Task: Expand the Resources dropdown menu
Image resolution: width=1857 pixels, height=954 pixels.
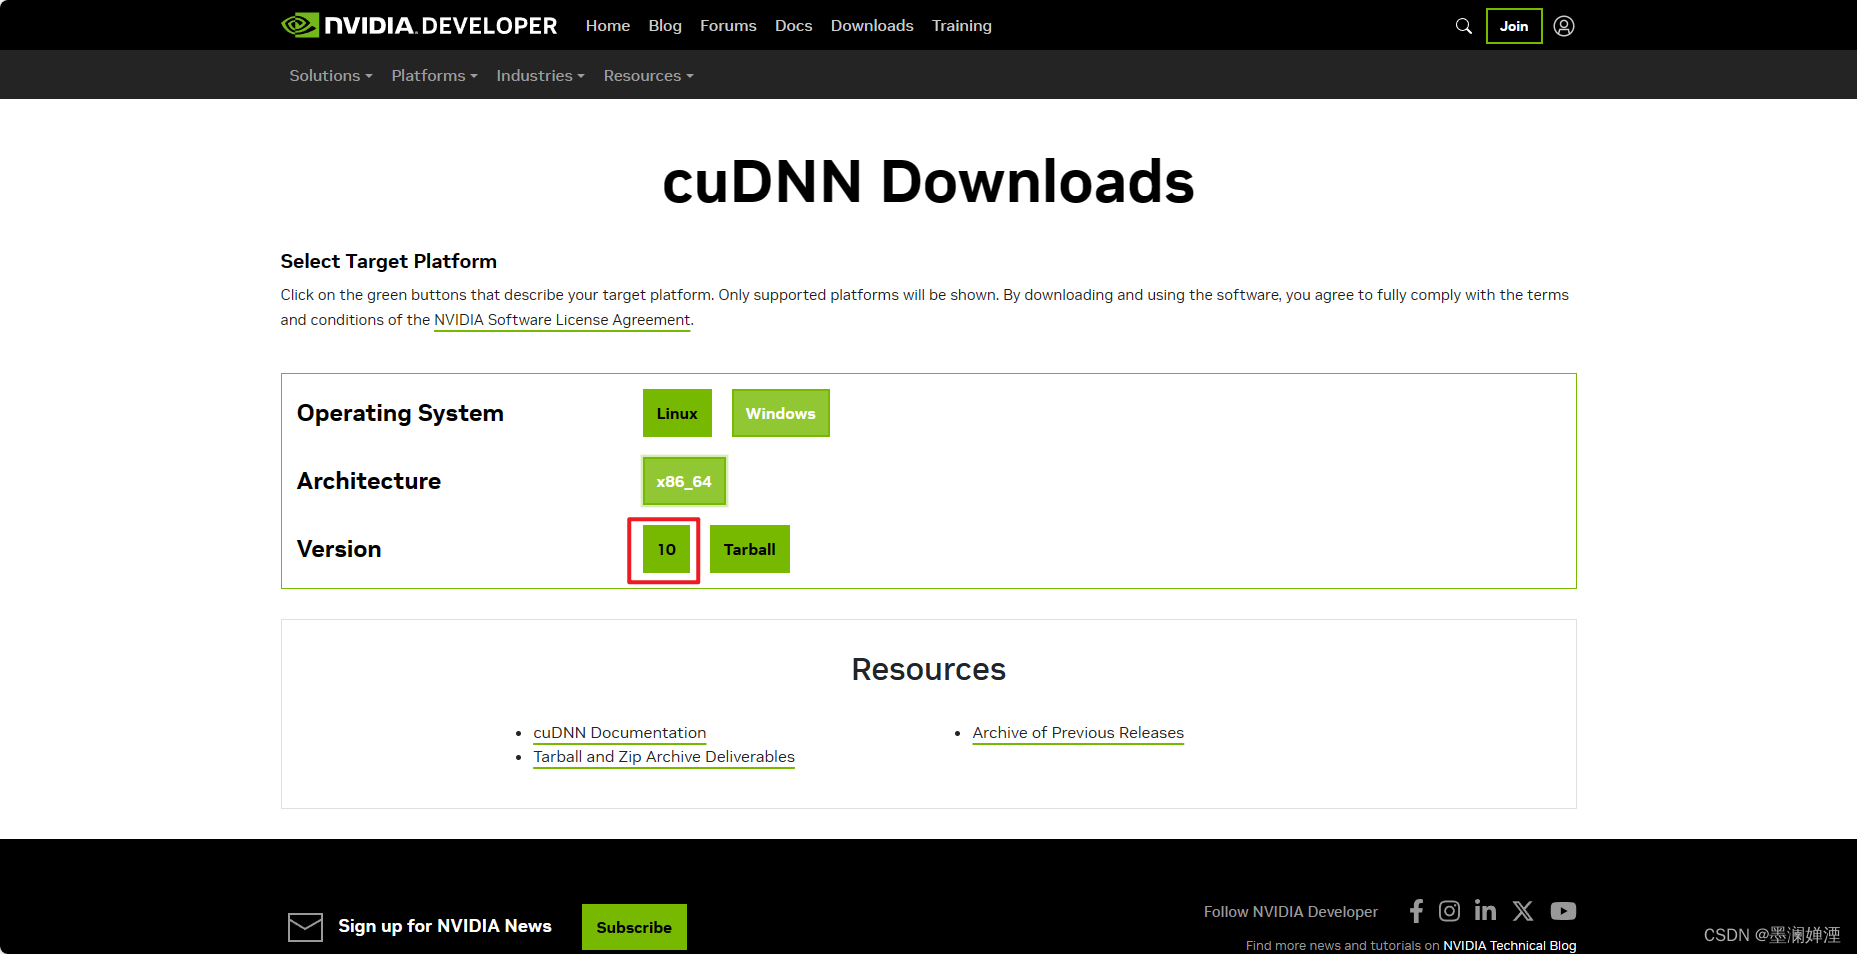Action: point(648,75)
